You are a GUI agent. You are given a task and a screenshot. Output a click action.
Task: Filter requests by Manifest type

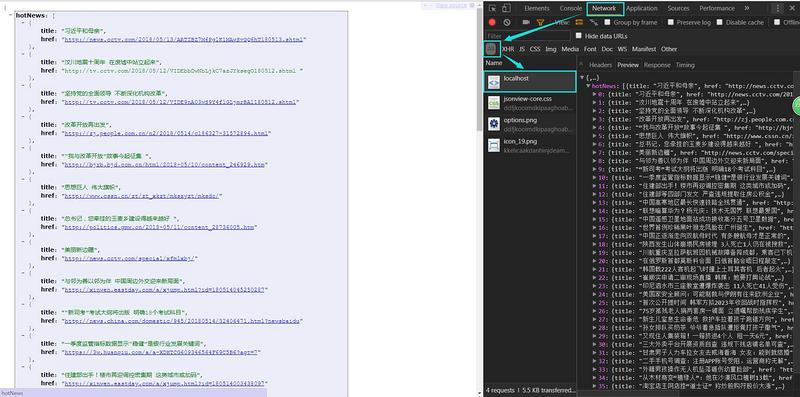[x=644, y=49]
